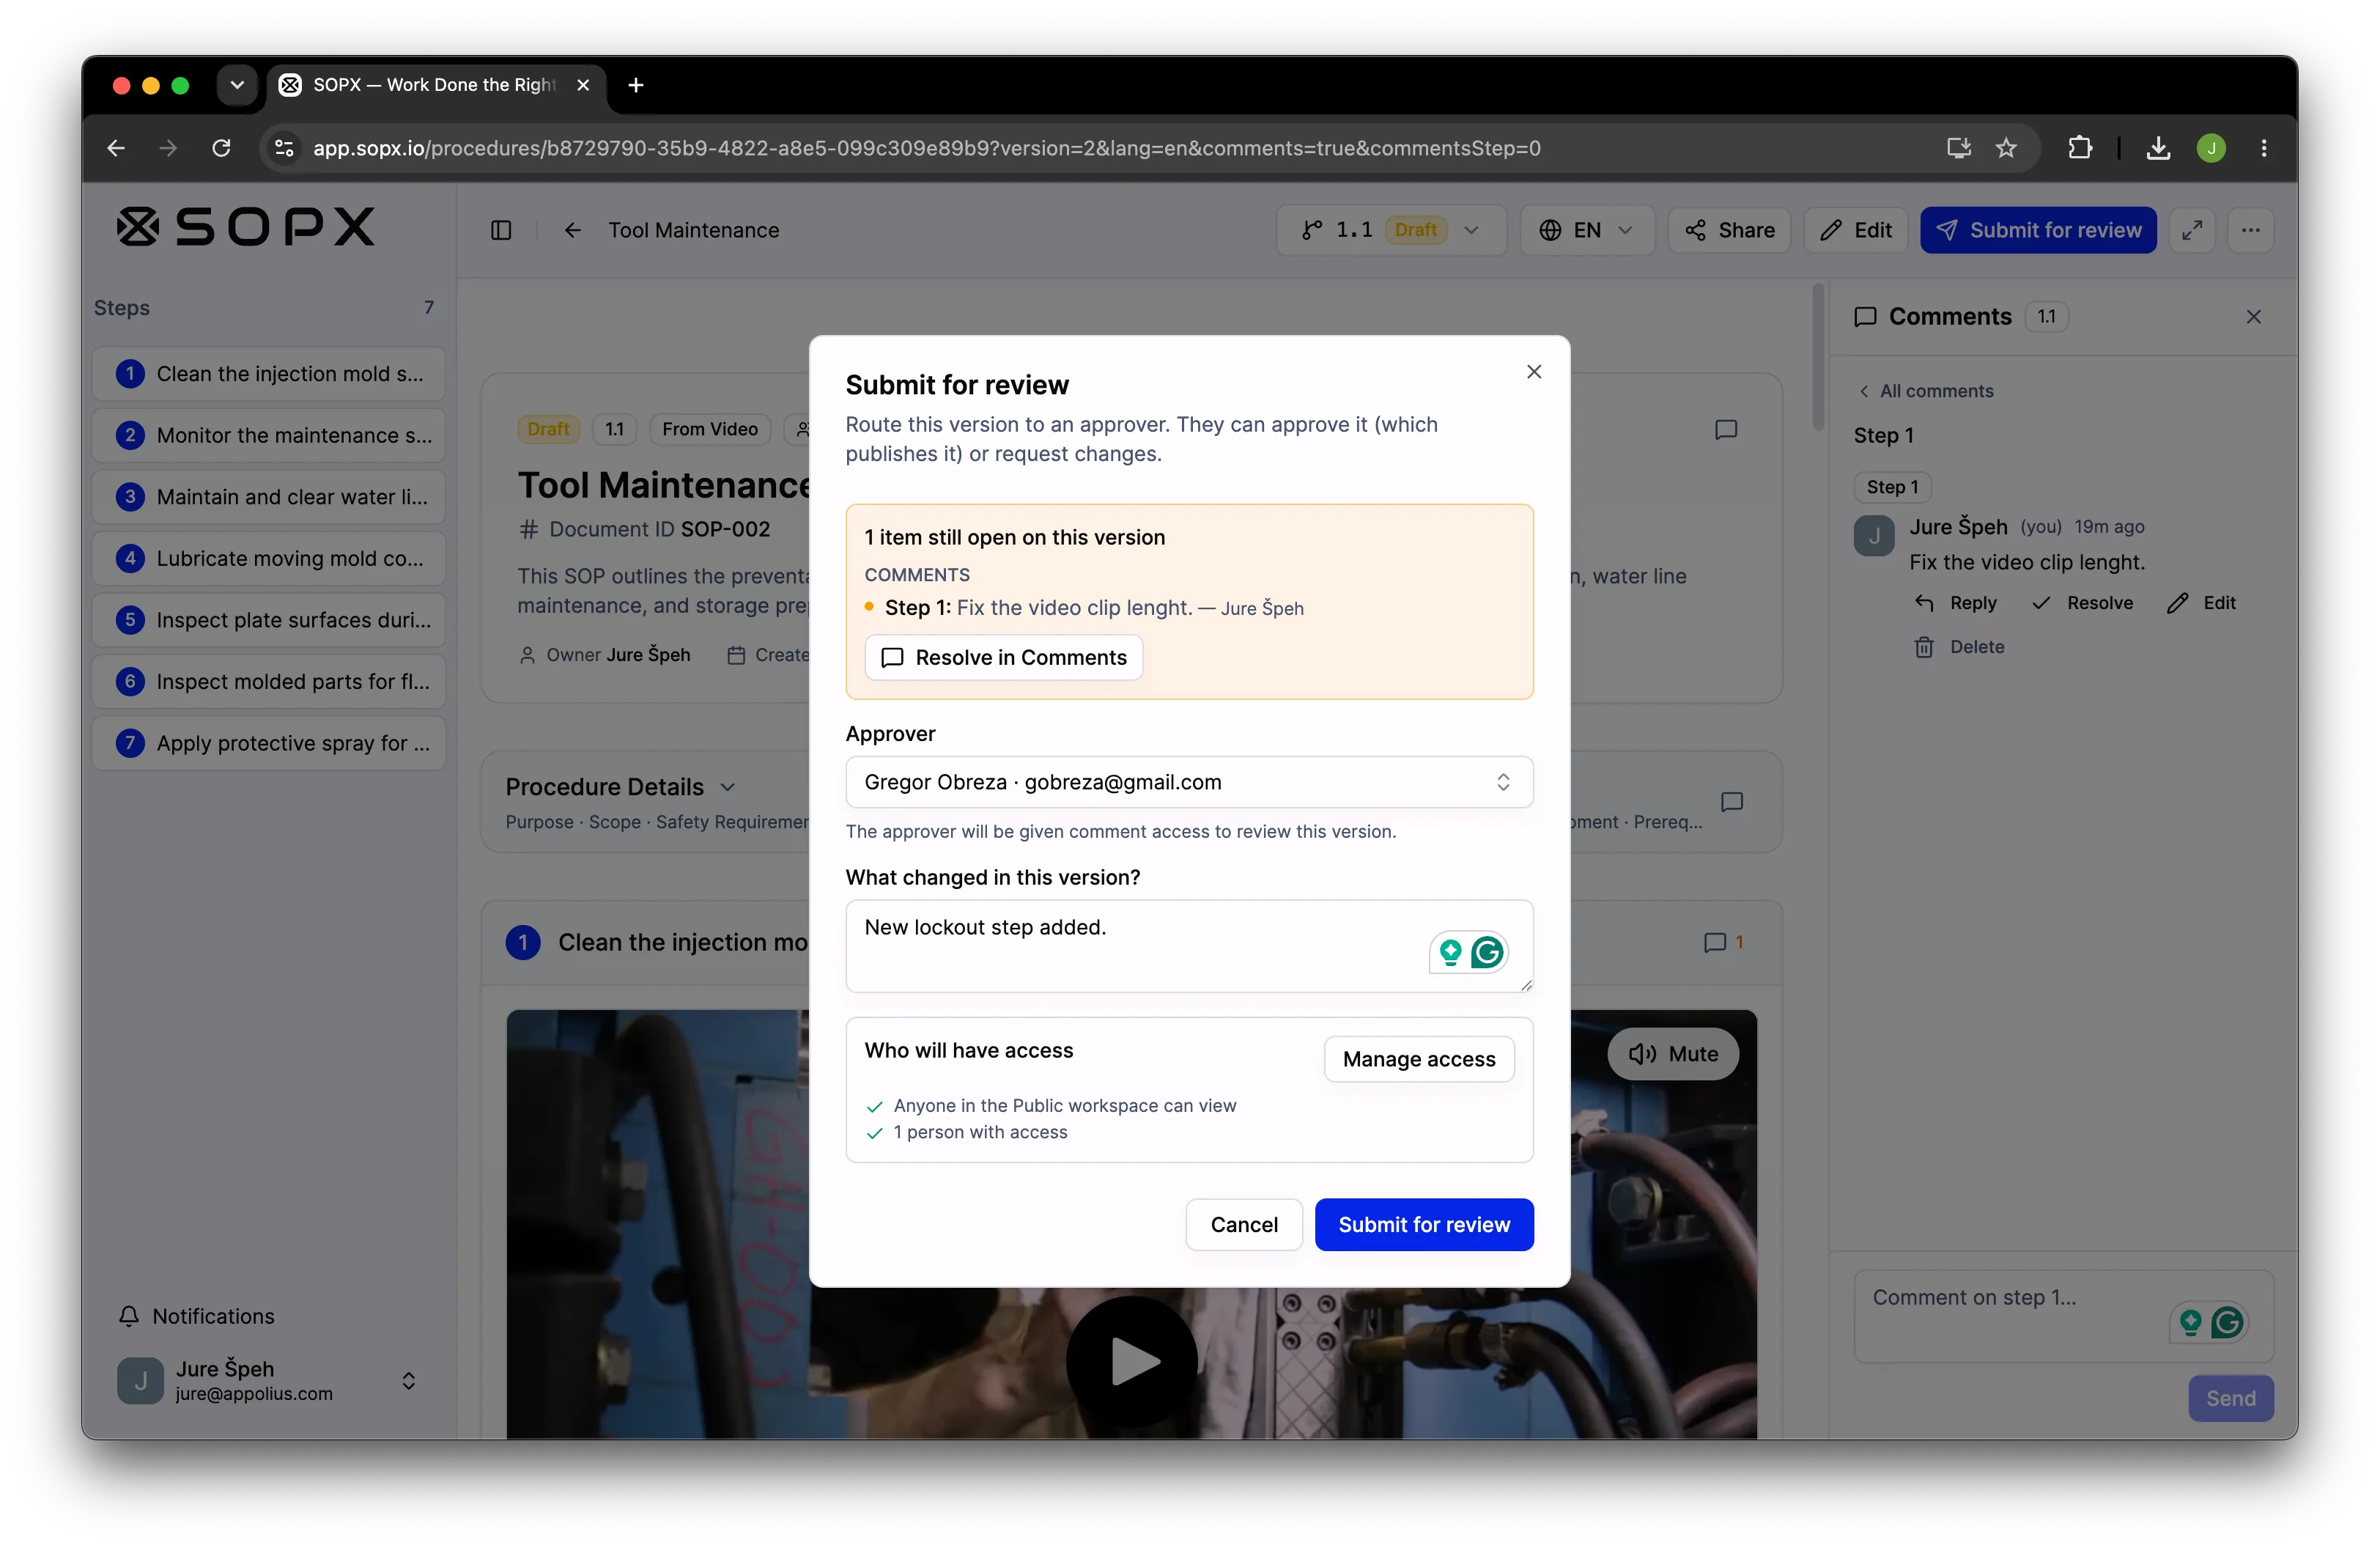The image size is (2380, 1548).
Task: Click the sidebar panel toggle icon
Action: tap(501, 230)
